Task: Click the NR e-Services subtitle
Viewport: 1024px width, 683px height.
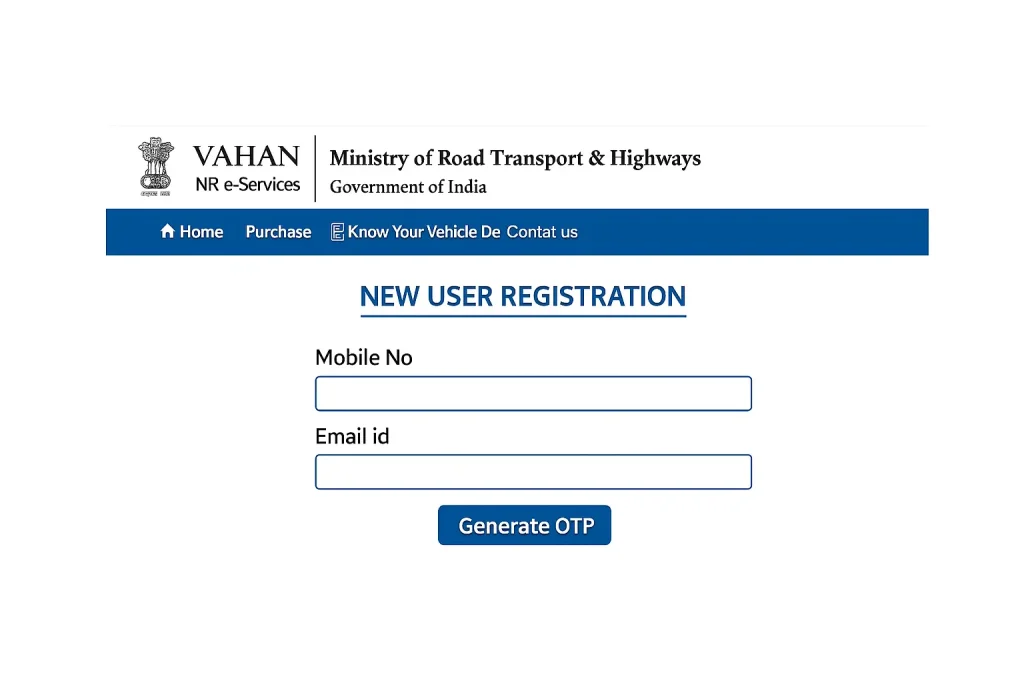Action: pos(247,184)
